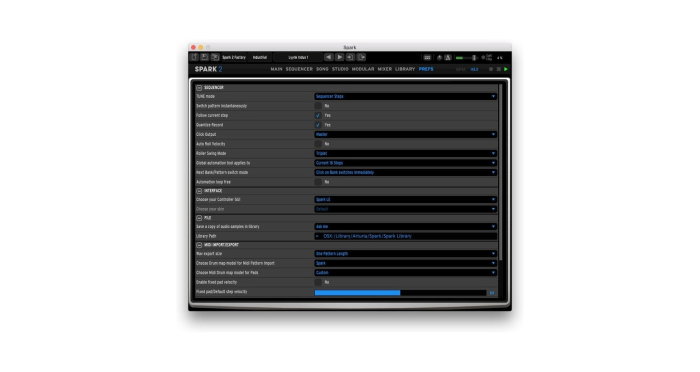Click the export icon at the end of the preset buttons

click(x=362, y=57)
